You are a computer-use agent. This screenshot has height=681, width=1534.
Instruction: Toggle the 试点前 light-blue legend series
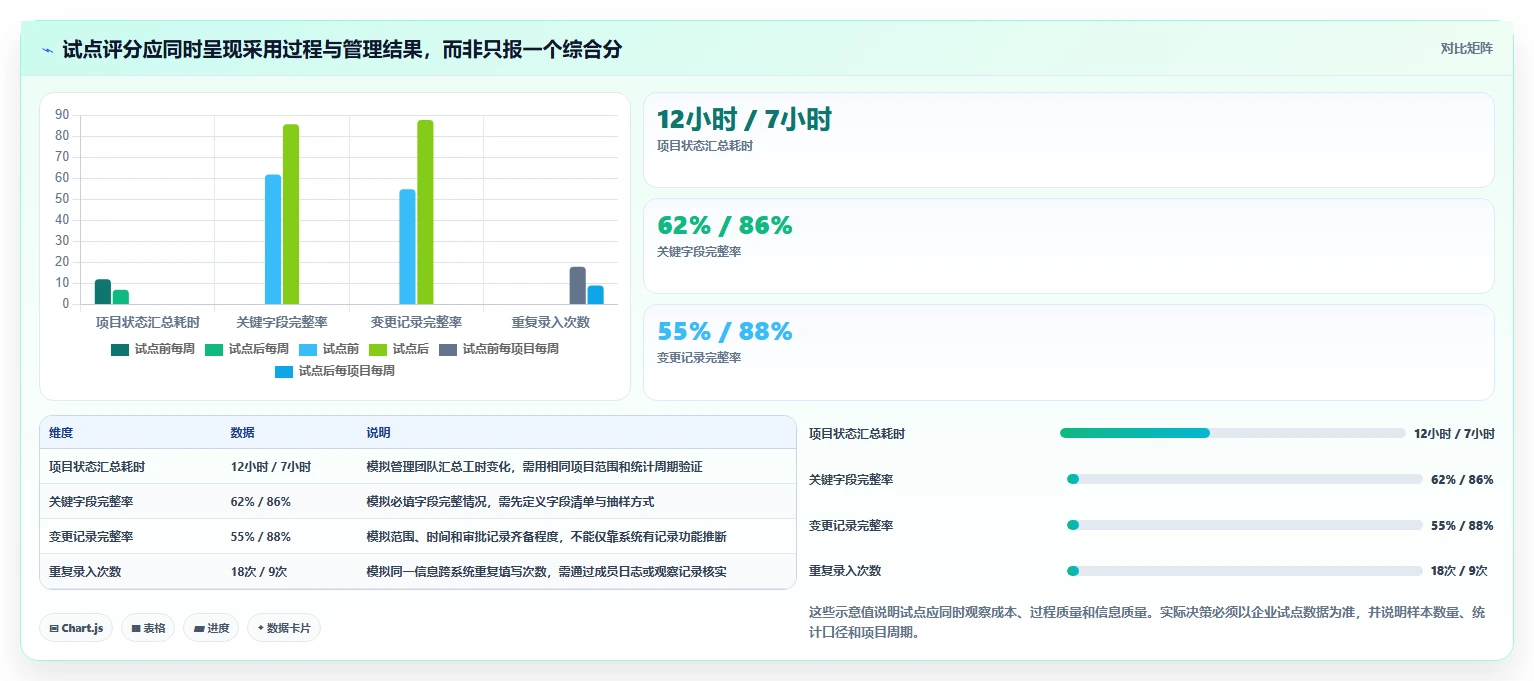tap(329, 349)
